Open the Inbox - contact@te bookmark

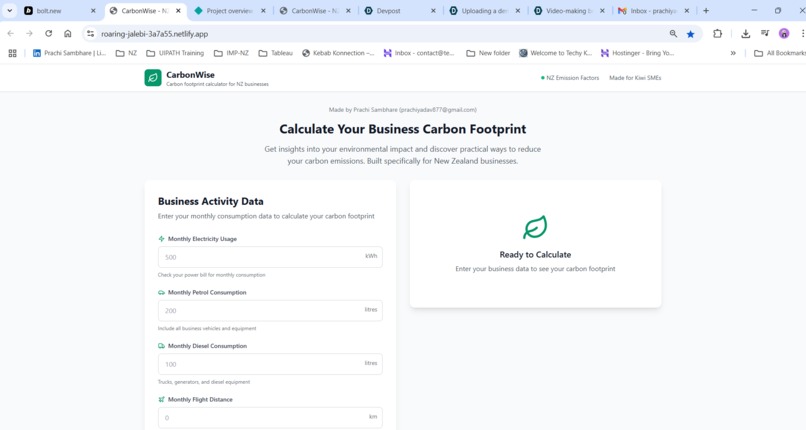coord(419,53)
